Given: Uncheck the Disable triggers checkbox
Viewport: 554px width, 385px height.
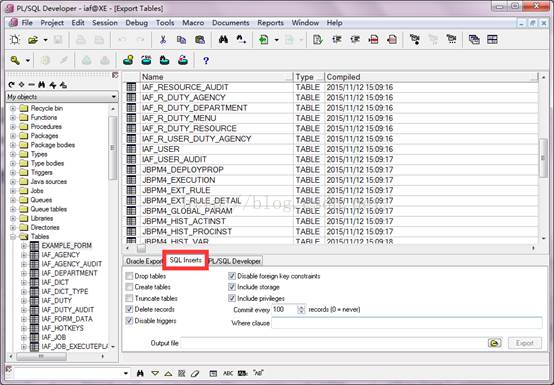Looking at the screenshot, I should [x=129, y=321].
